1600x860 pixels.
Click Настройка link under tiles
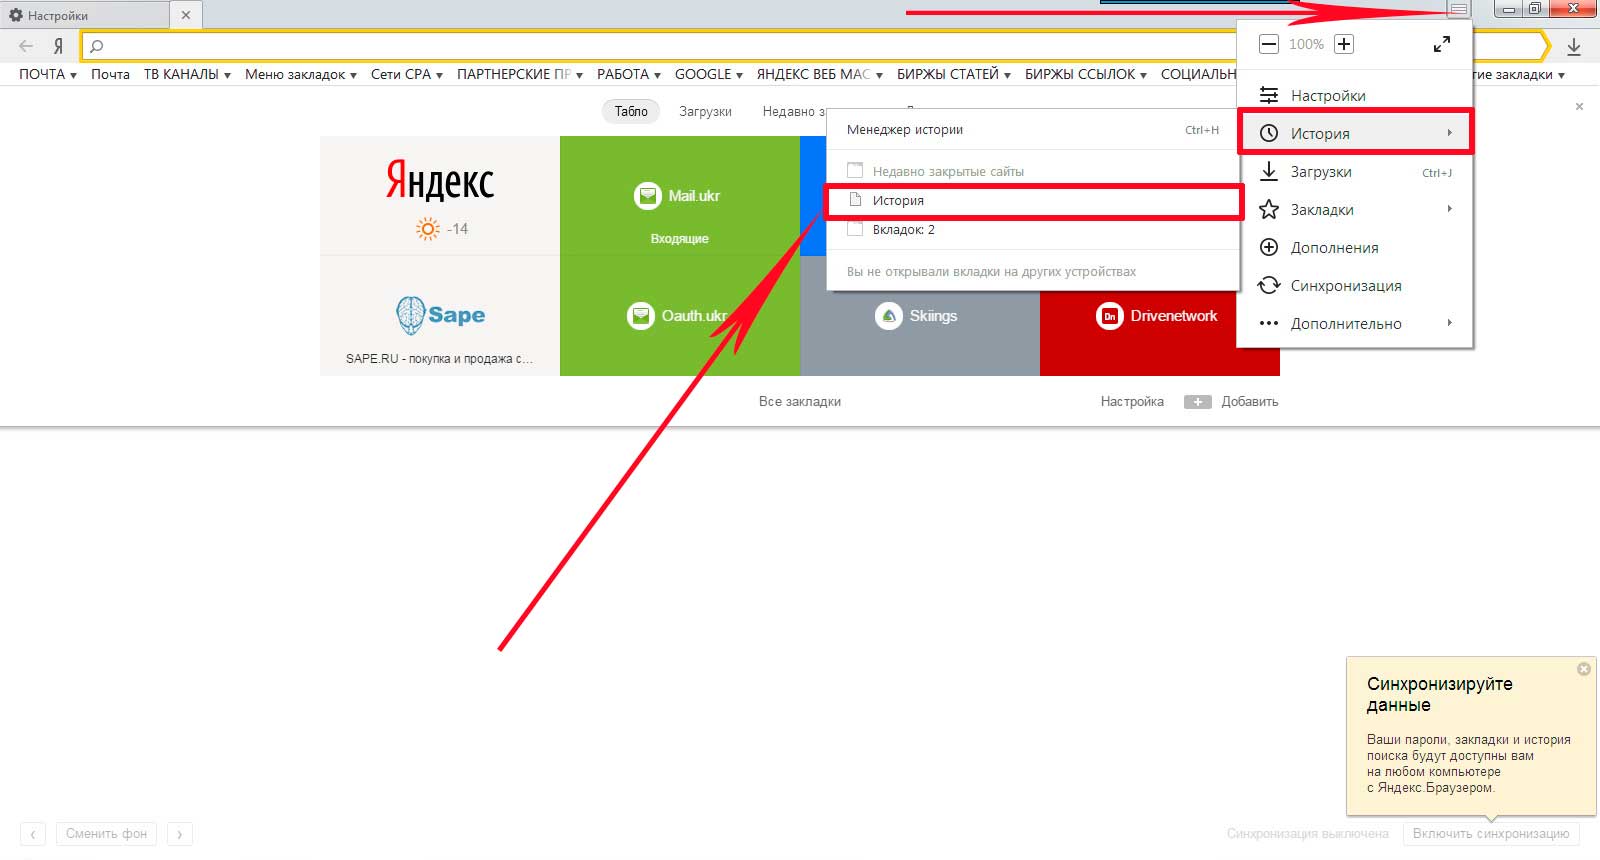(x=1132, y=401)
